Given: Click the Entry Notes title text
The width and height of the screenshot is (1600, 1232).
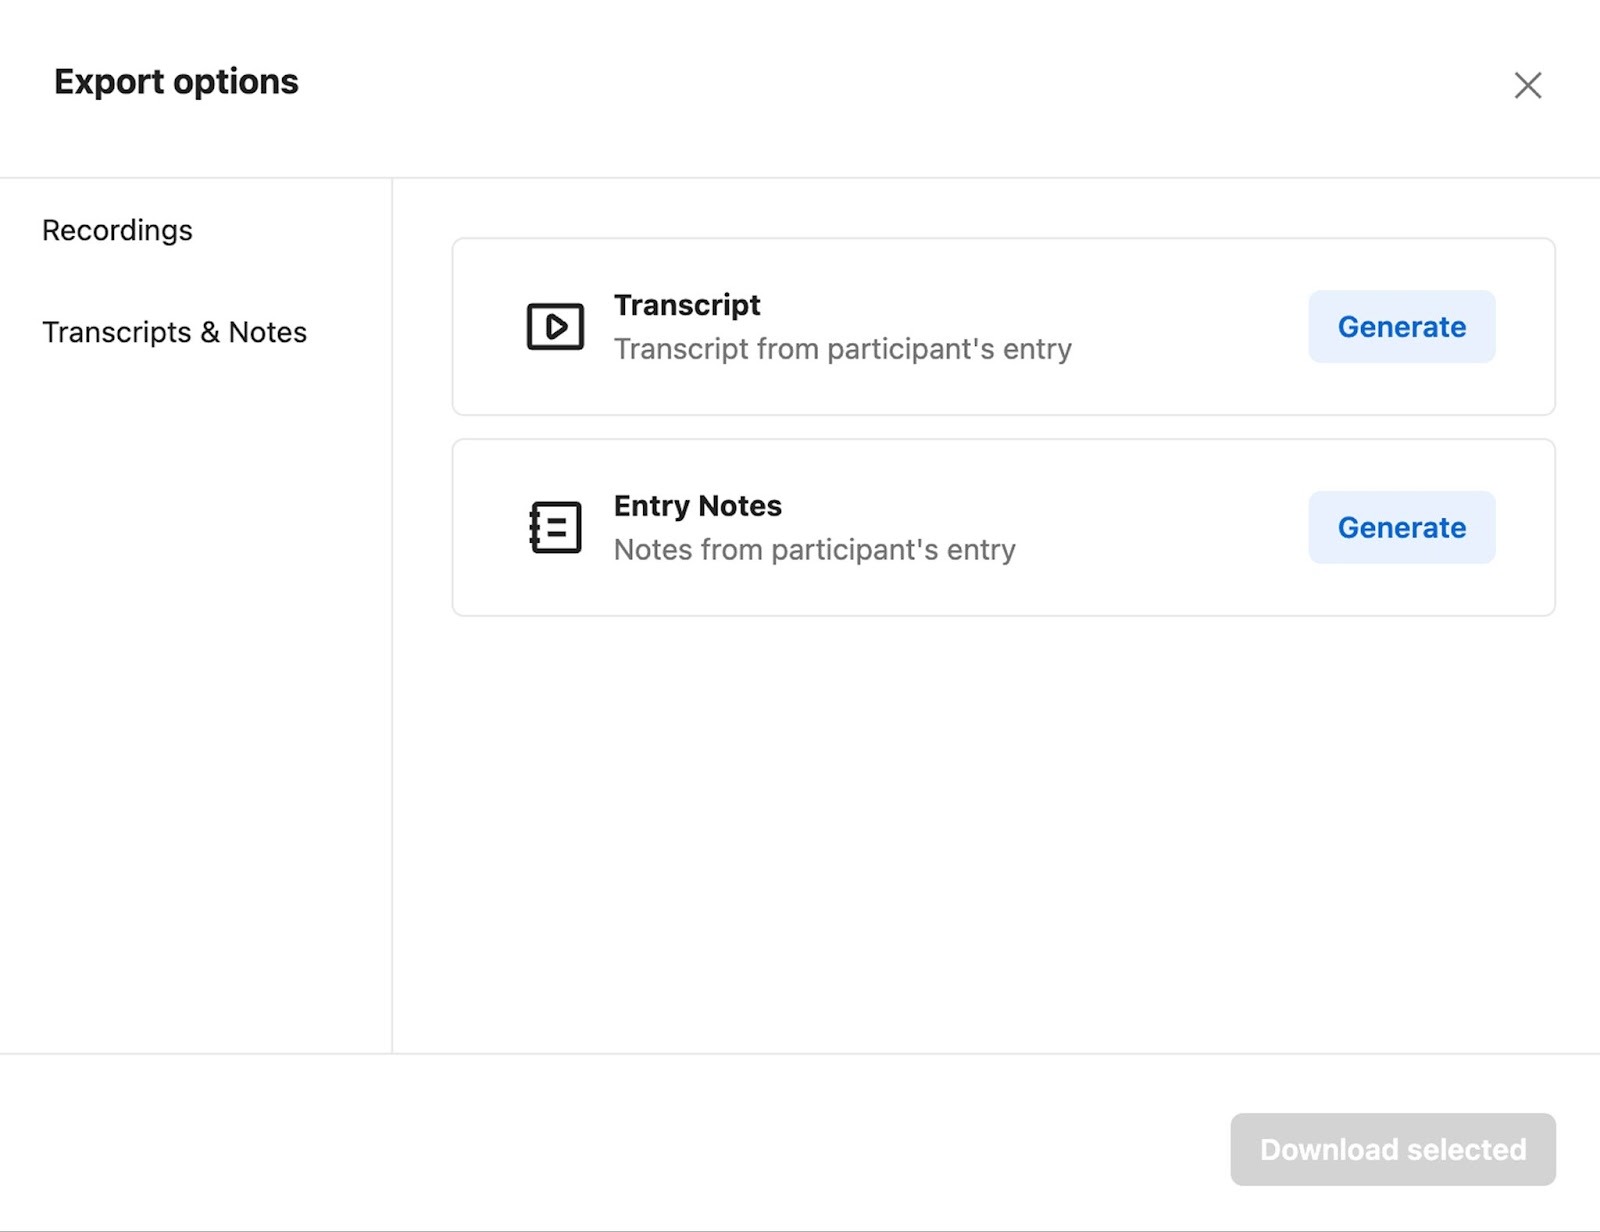Looking at the screenshot, I should click(697, 506).
